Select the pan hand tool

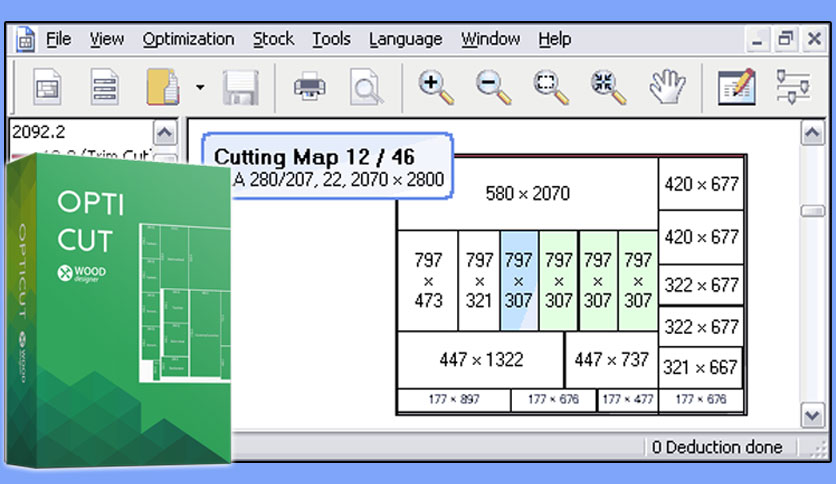pyautogui.click(x=667, y=87)
